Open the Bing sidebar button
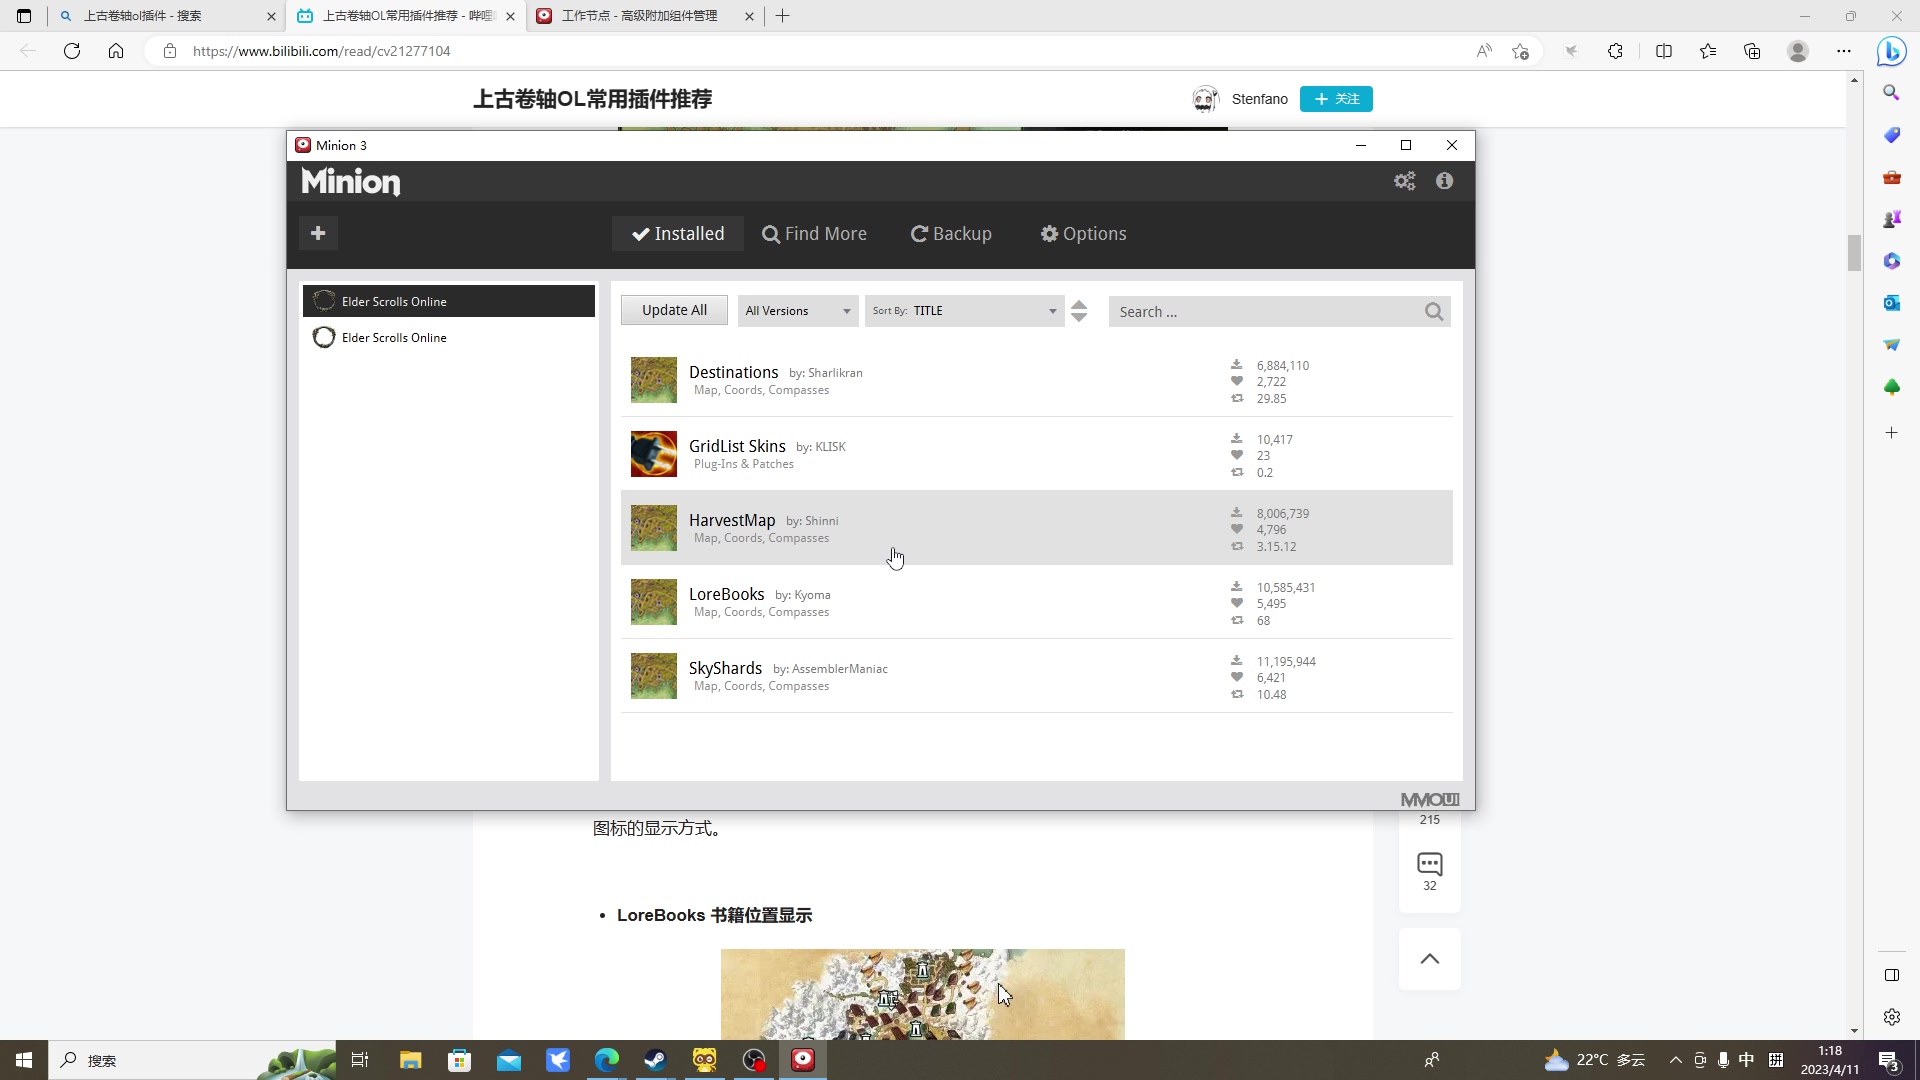Screen dimensions: 1920x1080 click(x=1891, y=51)
